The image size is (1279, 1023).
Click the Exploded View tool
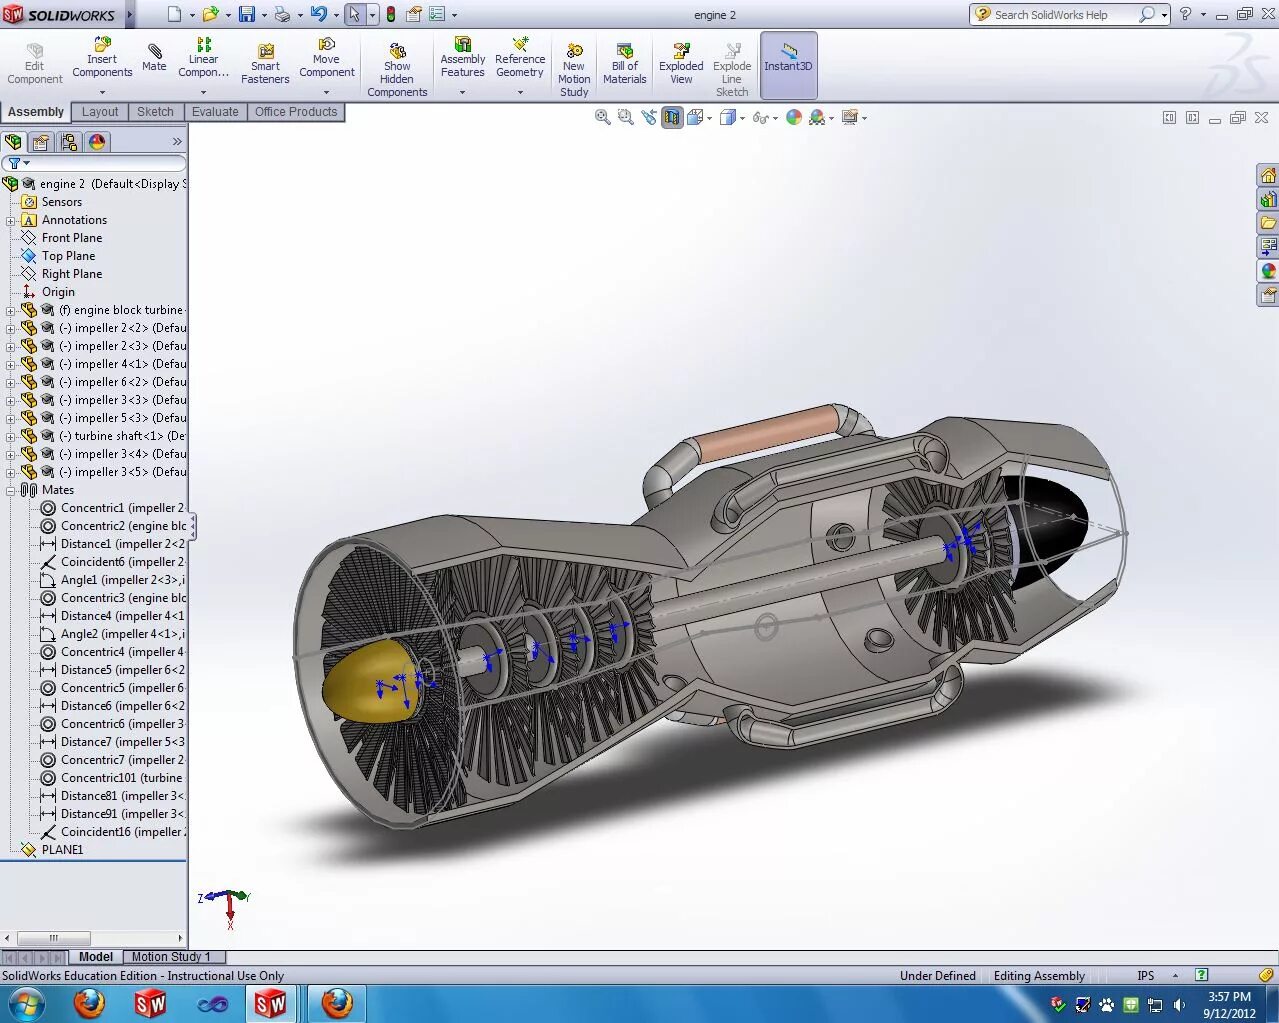coord(680,60)
